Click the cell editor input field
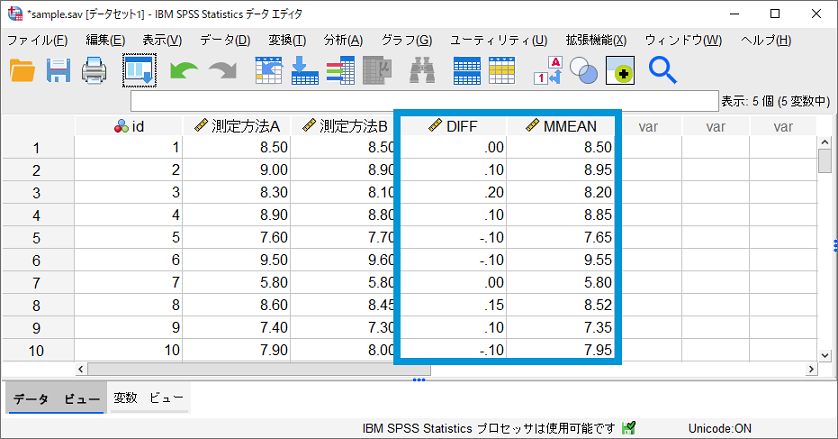This screenshot has height=439, width=838. point(424,101)
